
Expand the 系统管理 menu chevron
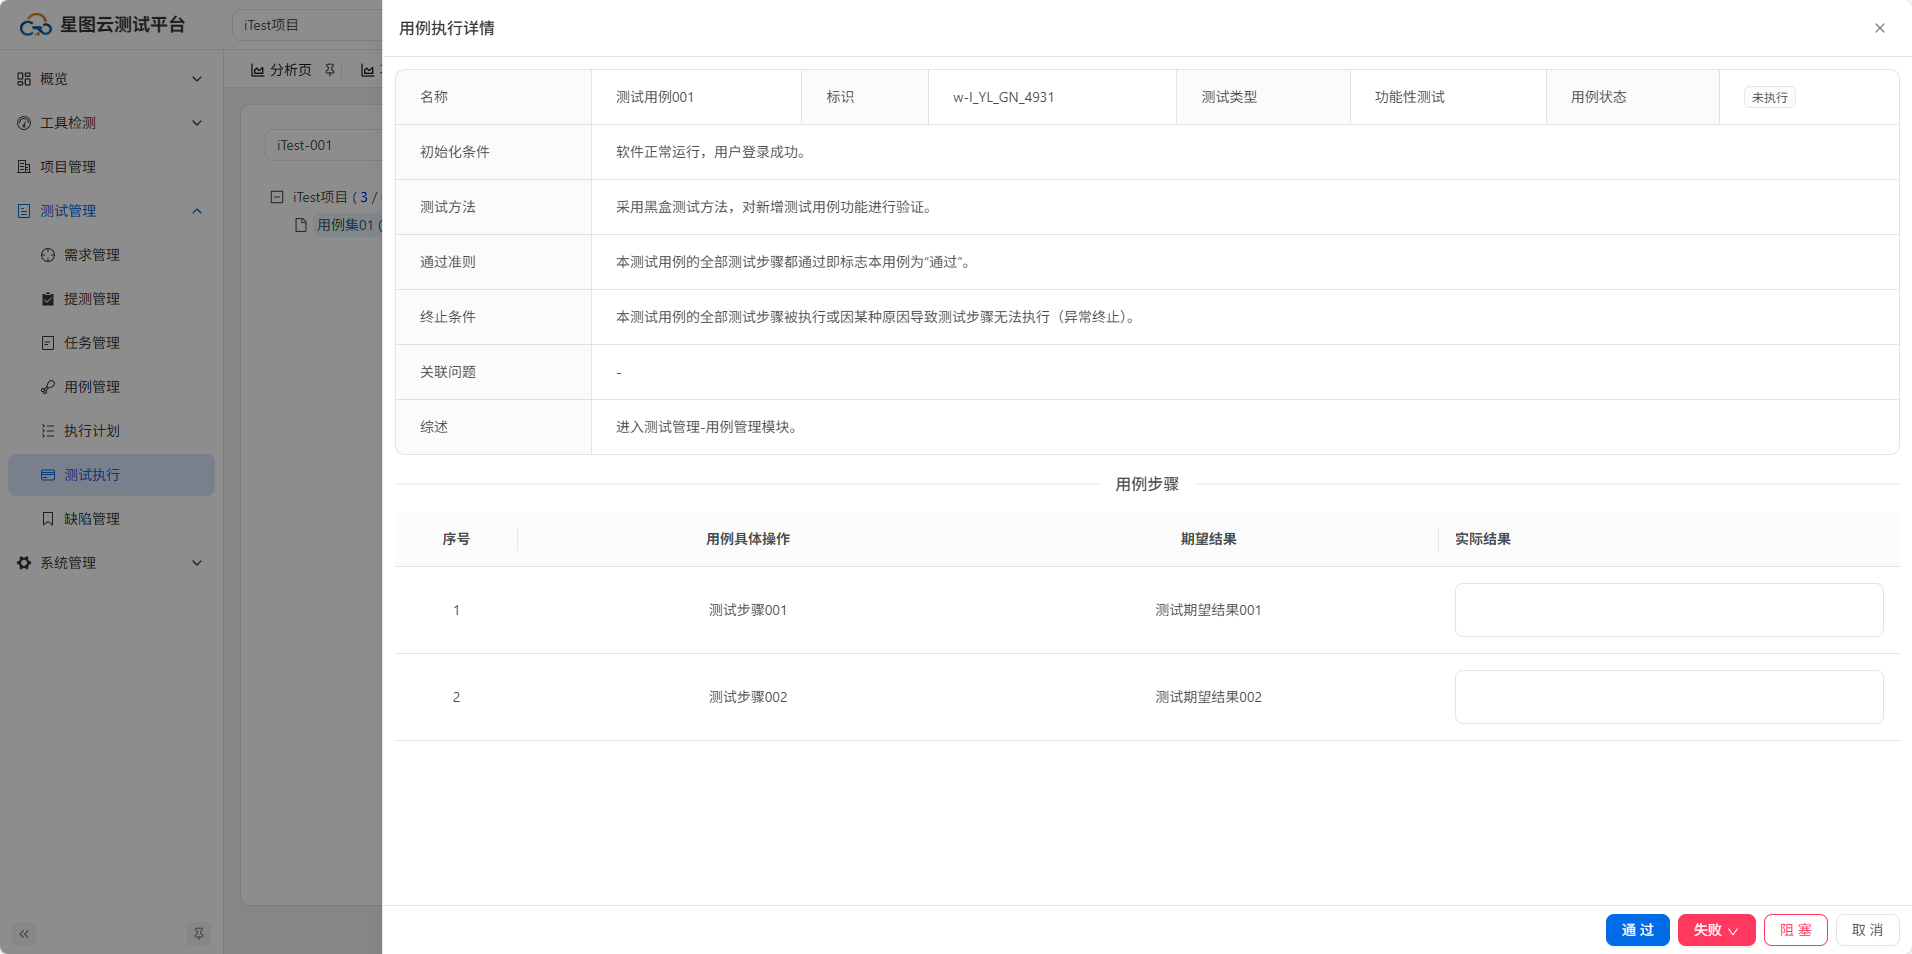[197, 563]
